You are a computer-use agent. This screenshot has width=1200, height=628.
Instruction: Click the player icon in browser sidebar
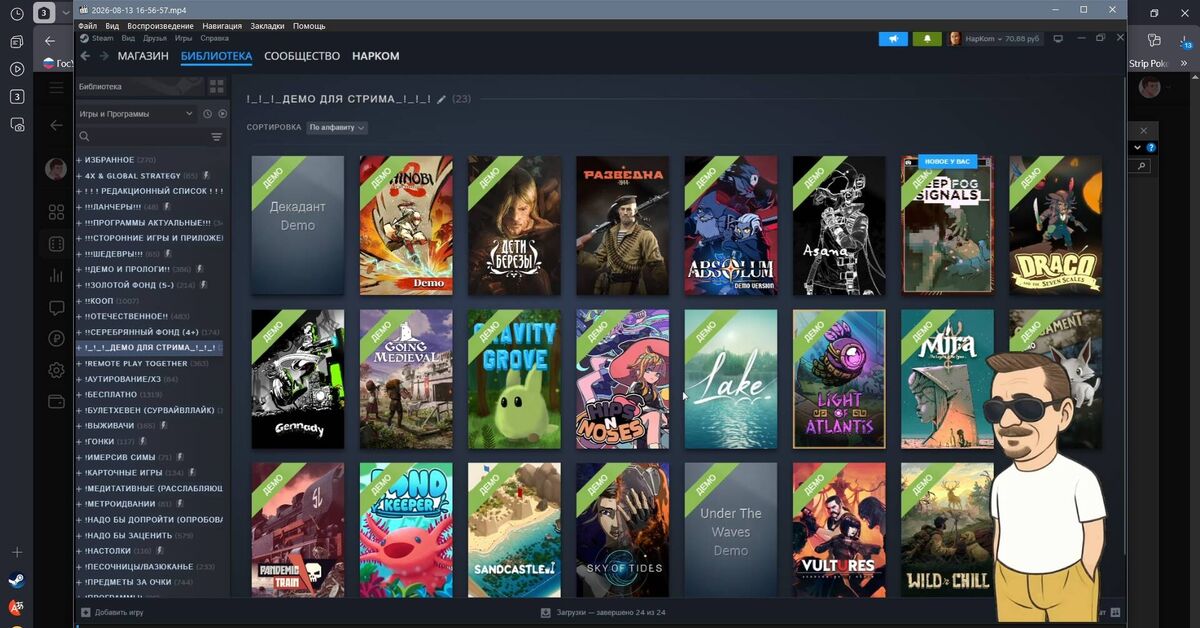click(x=17, y=69)
